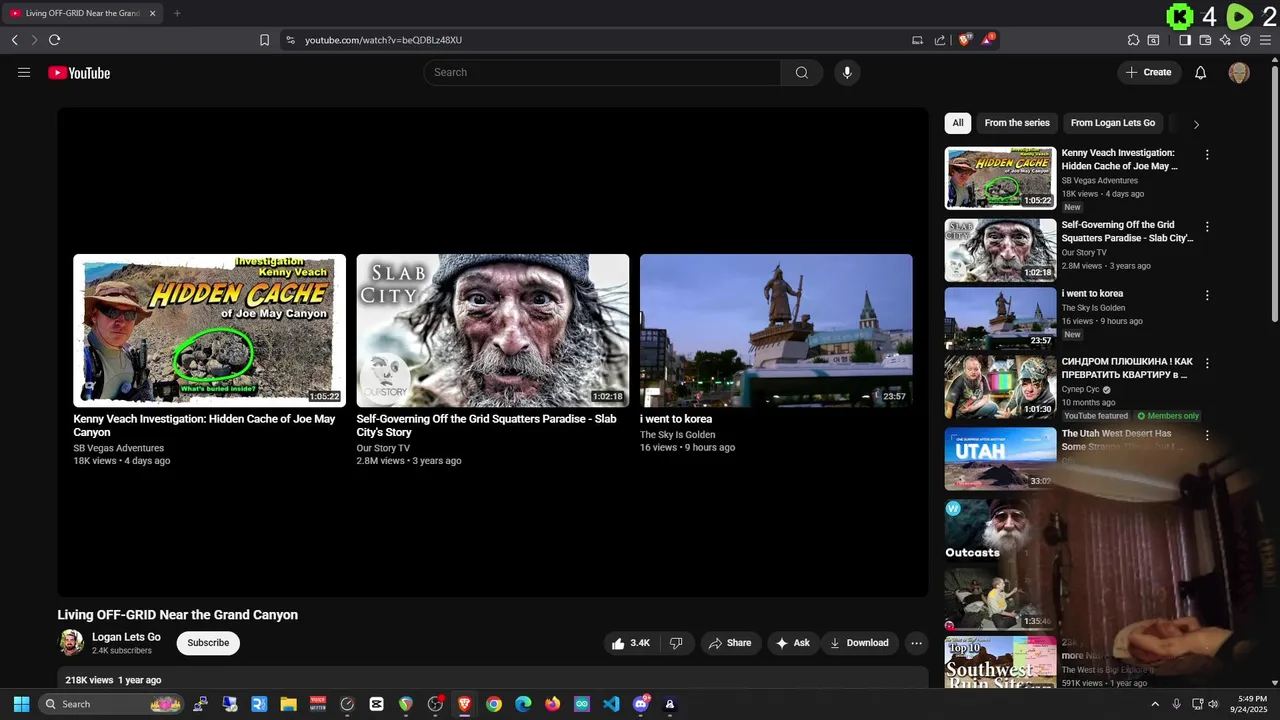Open the Slab City end screen thumbnail
Screen dimensions: 1280x720
tap(493, 330)
